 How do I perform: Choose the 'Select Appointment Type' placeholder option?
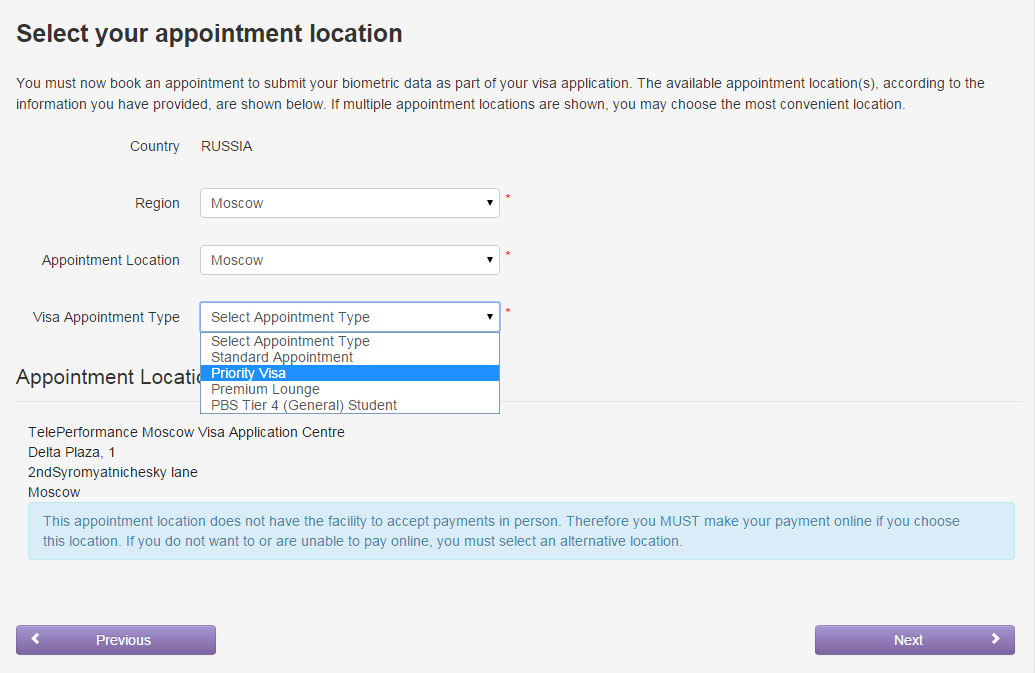coord(350,341)
